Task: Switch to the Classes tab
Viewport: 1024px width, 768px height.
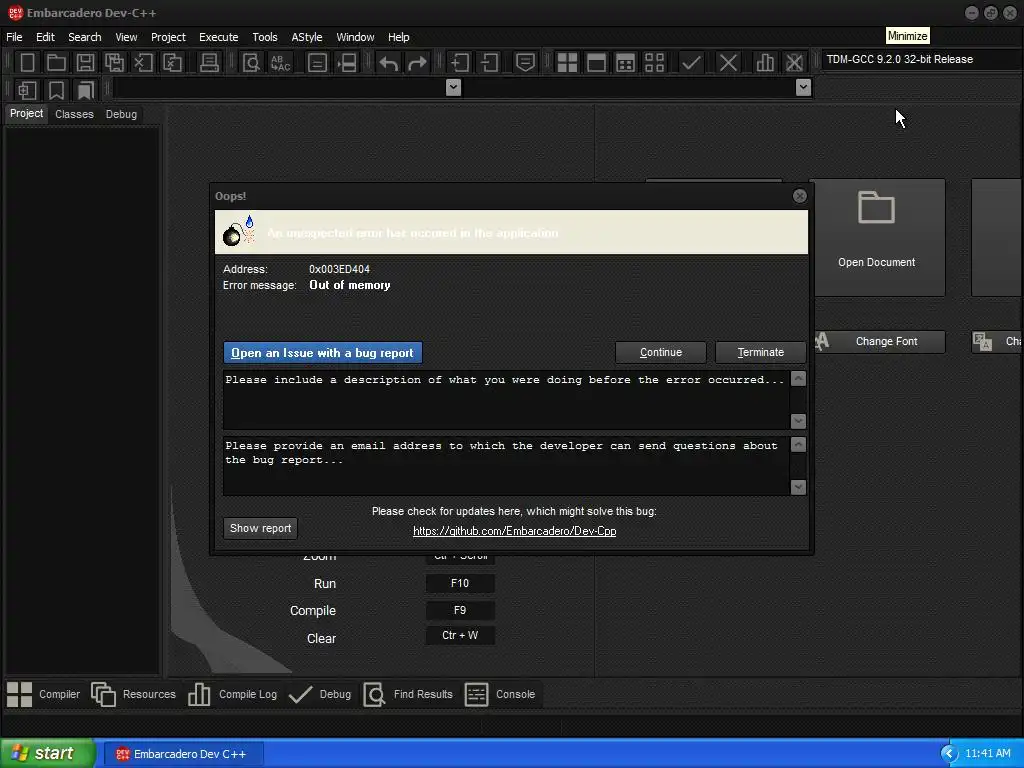Action: 74,114
